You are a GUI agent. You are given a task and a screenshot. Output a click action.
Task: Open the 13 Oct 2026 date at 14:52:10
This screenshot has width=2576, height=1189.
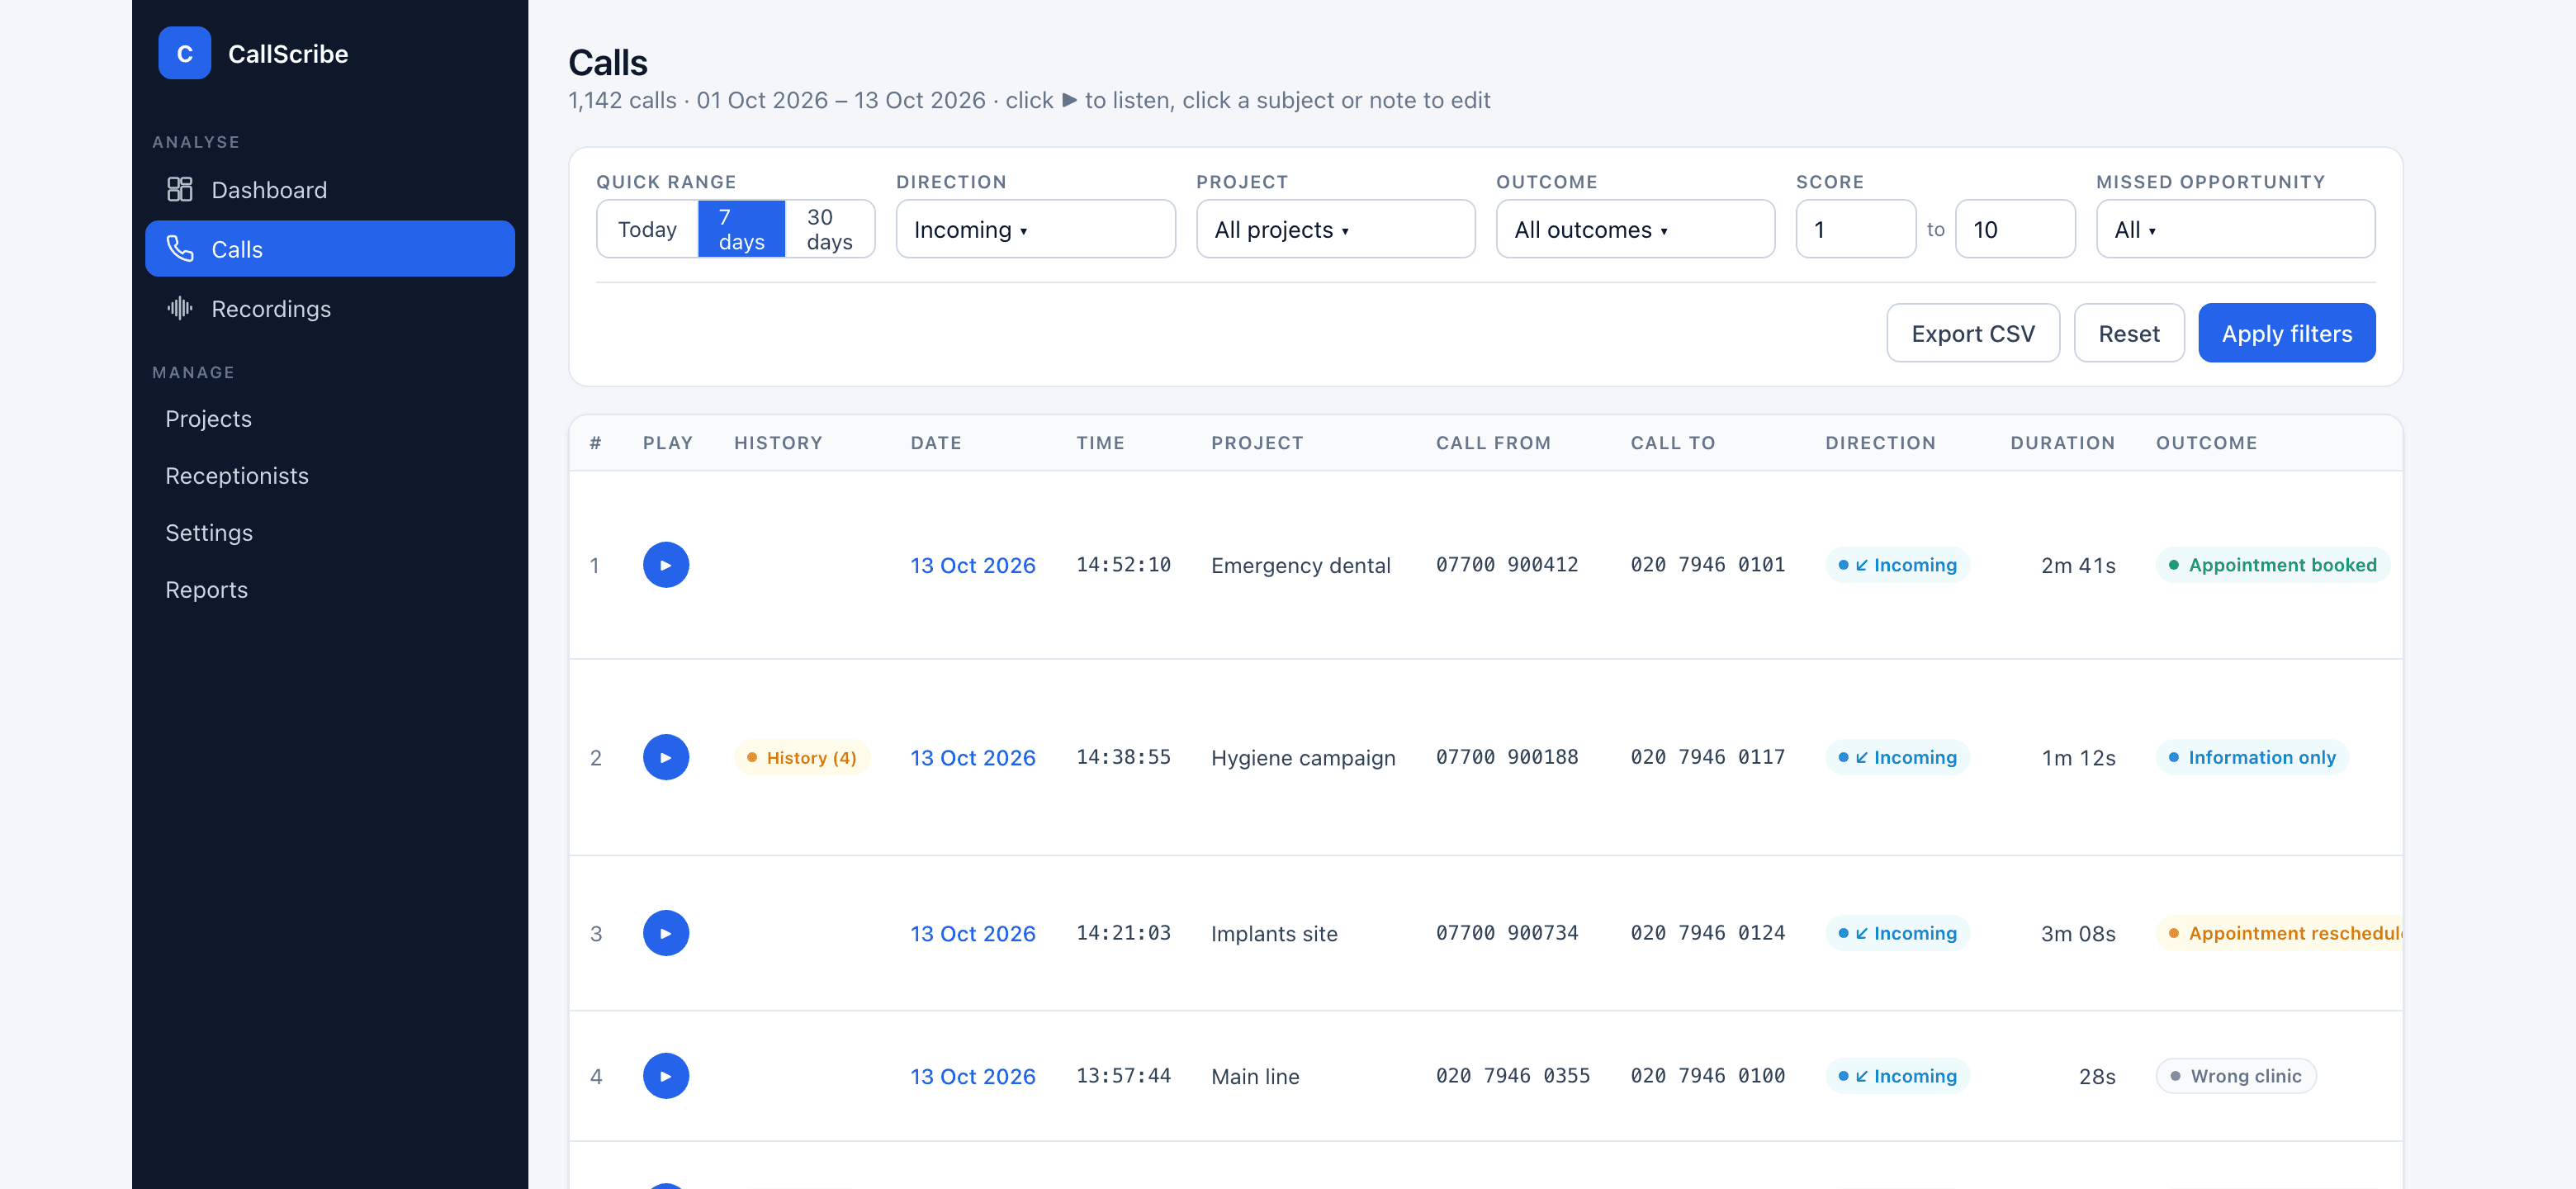point(972,565)
